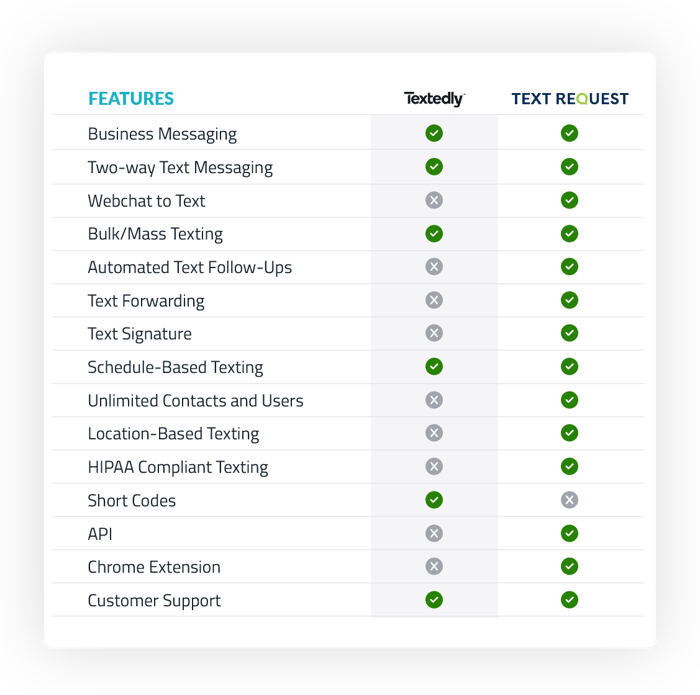The width and height of the screenshot is (700, 695).
Task: Click Text Request's check for HIPAA Compliant Texting
Action: [569, 467]
